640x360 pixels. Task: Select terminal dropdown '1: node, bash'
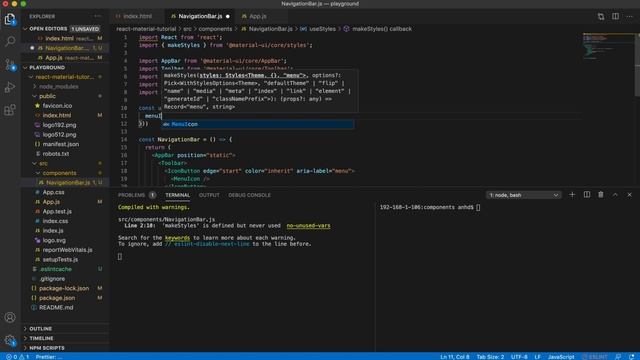pos(523,195)
